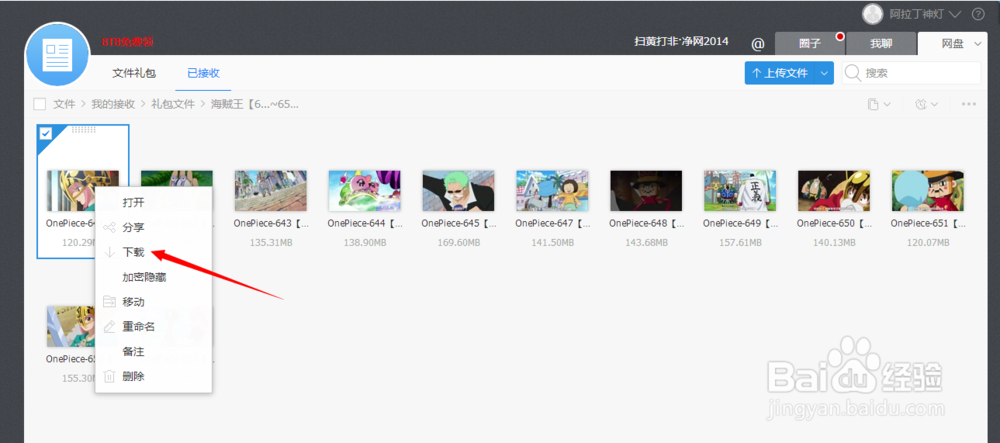
Task: Click 海贼王 folder in the breadcrumb
Action: [254, 104]
